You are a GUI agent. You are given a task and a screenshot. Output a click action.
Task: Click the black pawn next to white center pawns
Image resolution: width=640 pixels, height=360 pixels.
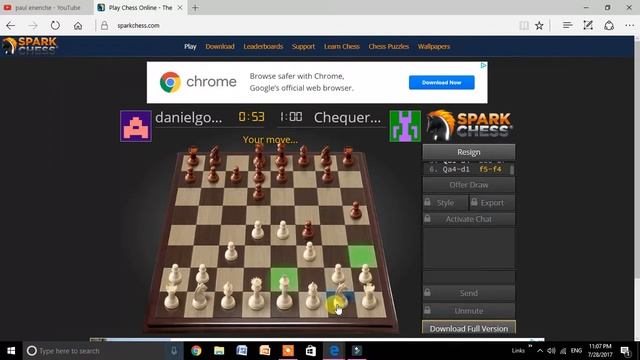pos(308,230)
